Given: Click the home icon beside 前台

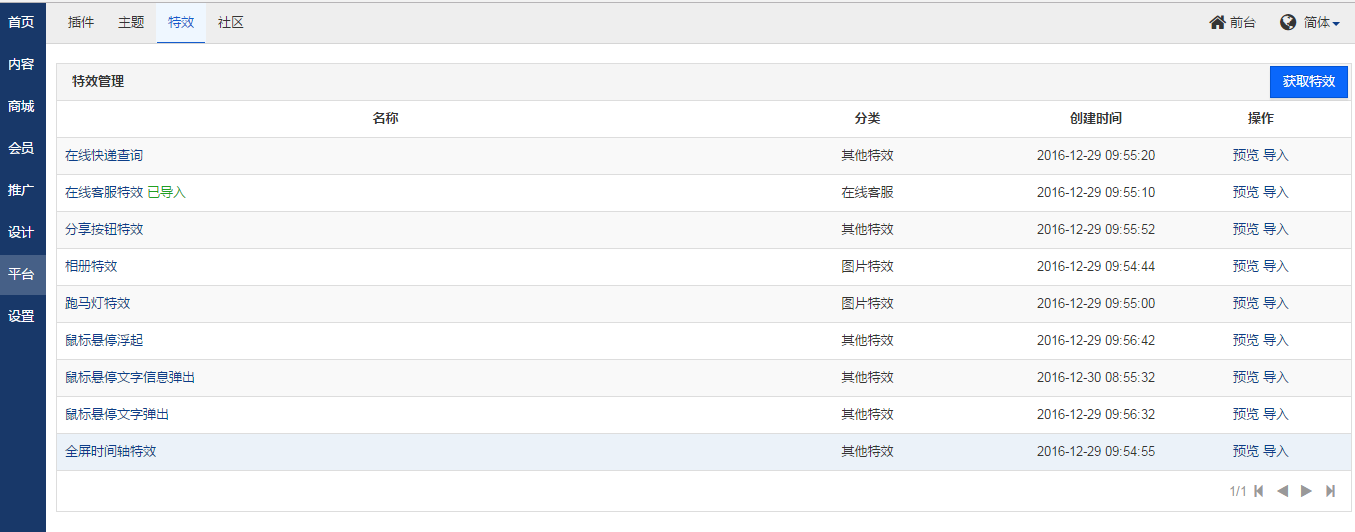Looking at the screenshot, I should click(x=1217, y=22).
